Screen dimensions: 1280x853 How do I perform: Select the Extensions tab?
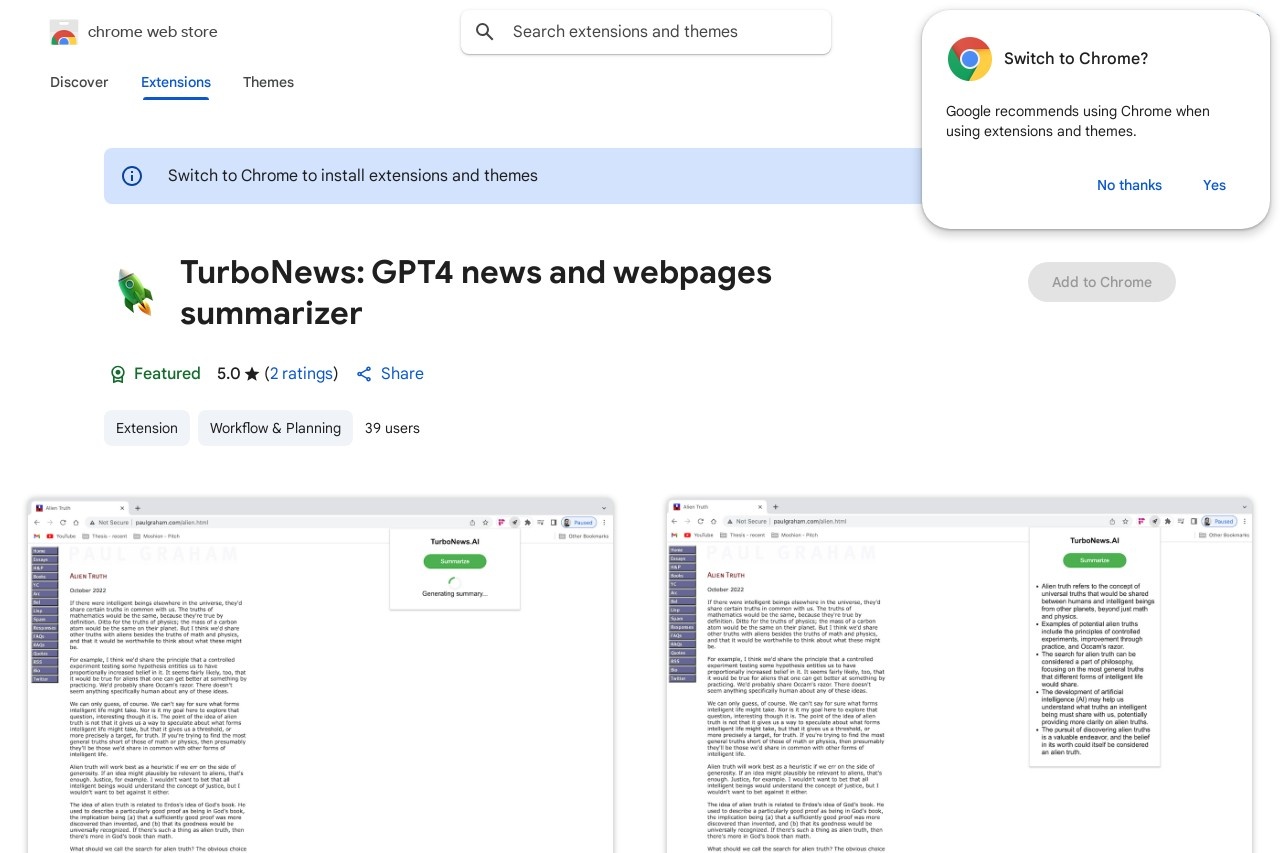coord(176,82)
